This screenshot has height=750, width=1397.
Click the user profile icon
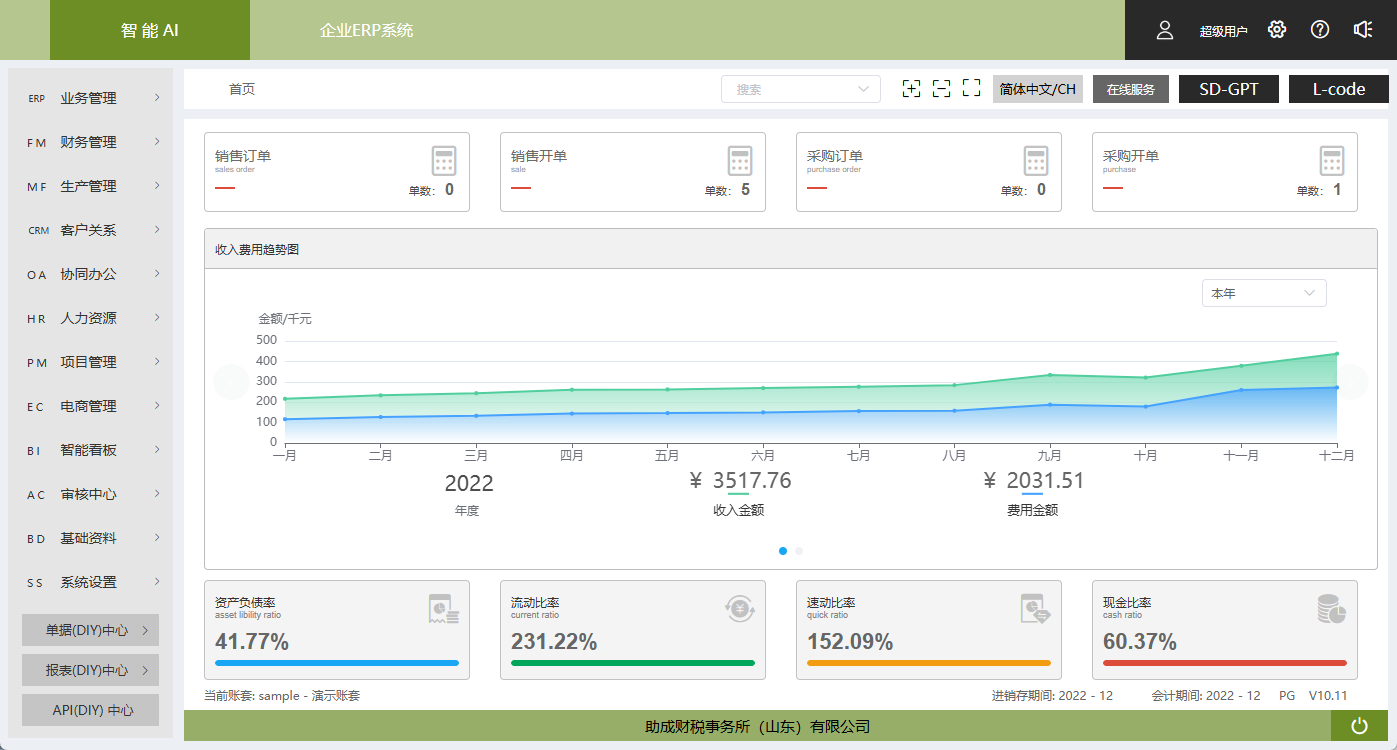[1164, 30]
